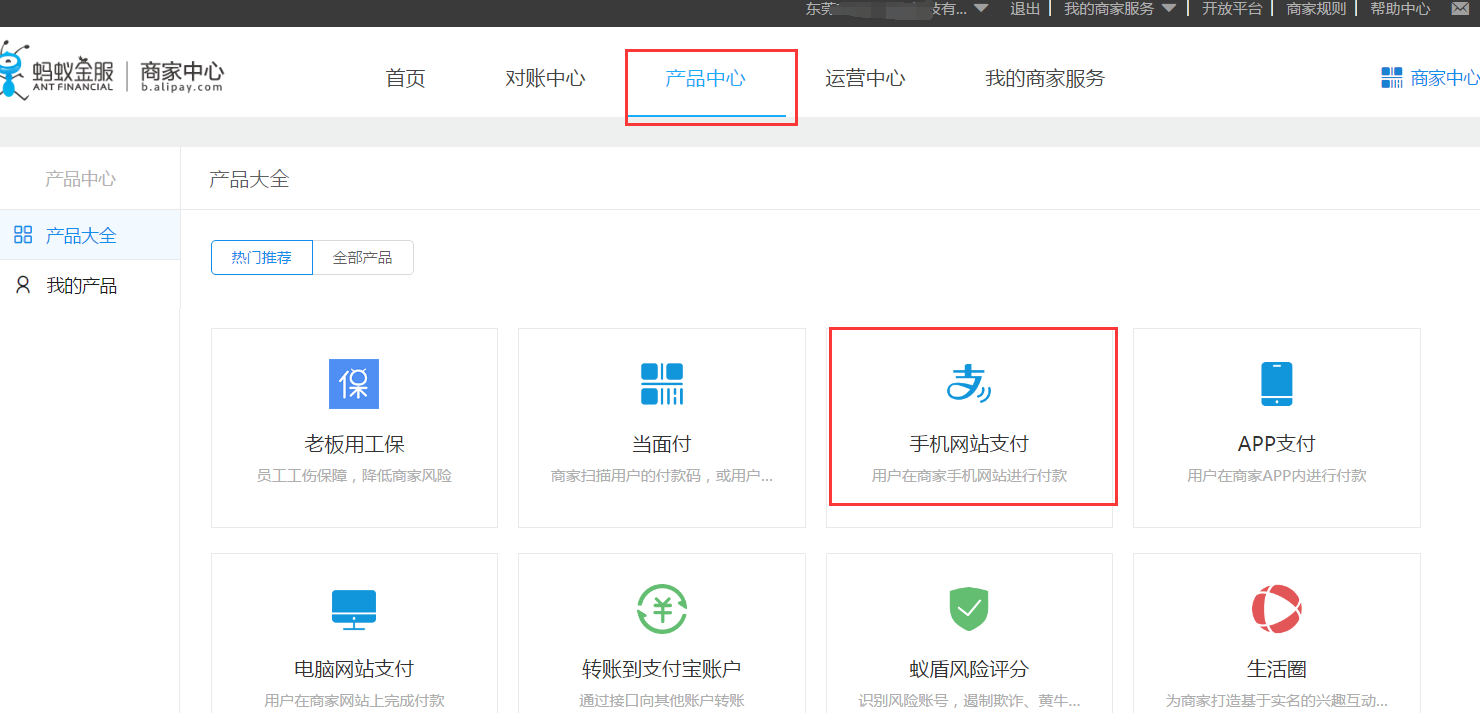Click the Ant Financial ant logo

(15, 72)
